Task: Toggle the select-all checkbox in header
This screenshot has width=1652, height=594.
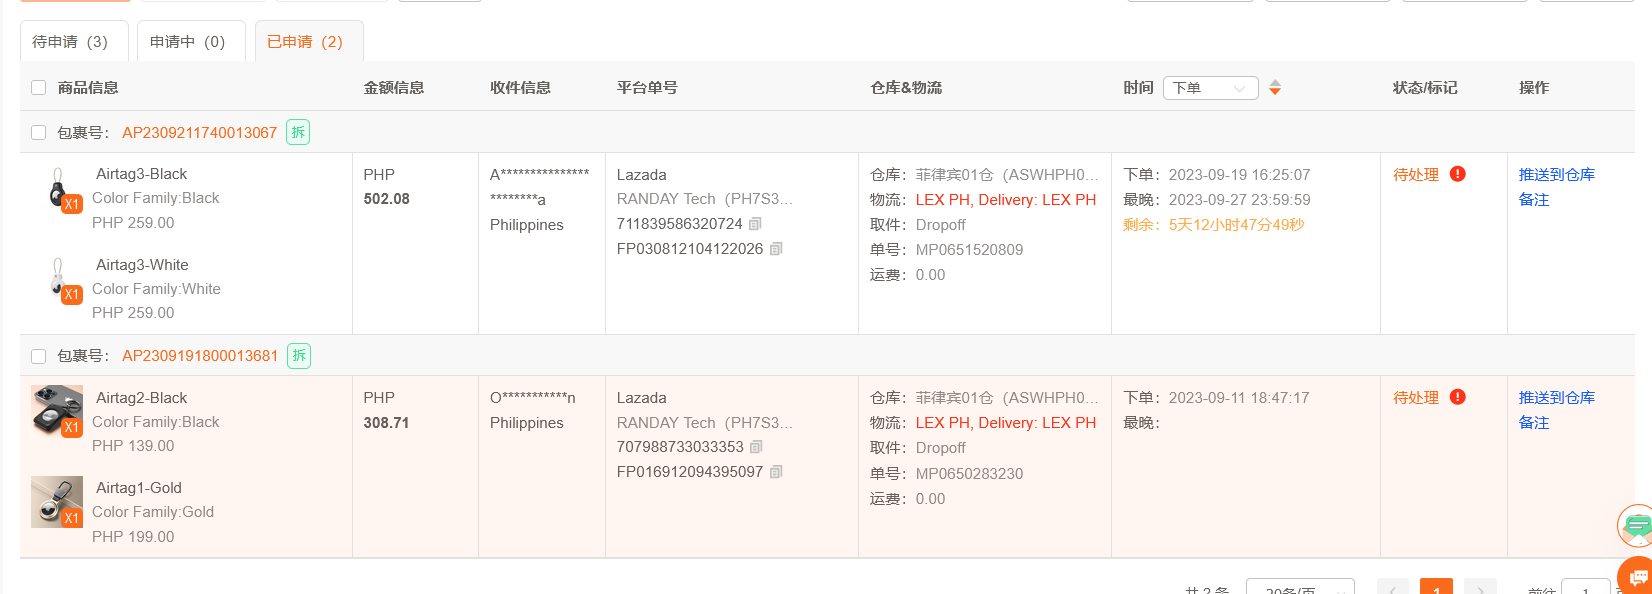Action: [39, 88]
